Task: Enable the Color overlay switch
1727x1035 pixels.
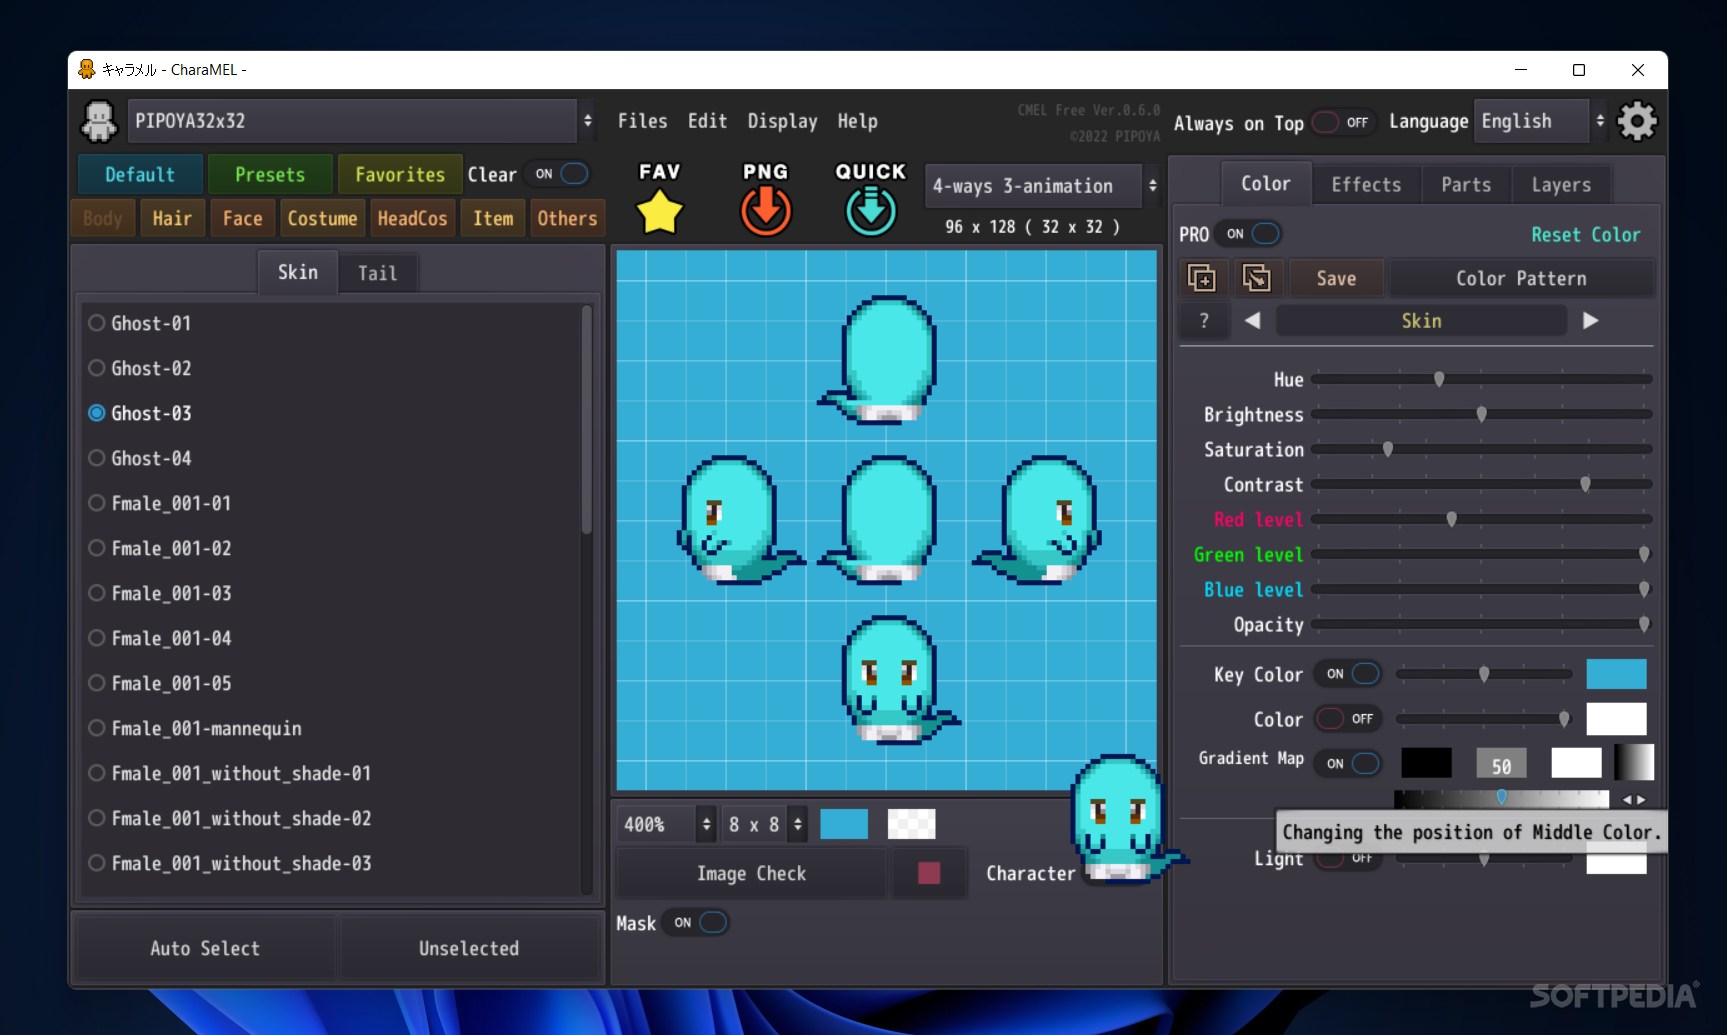Action: tap(1347, 719)
